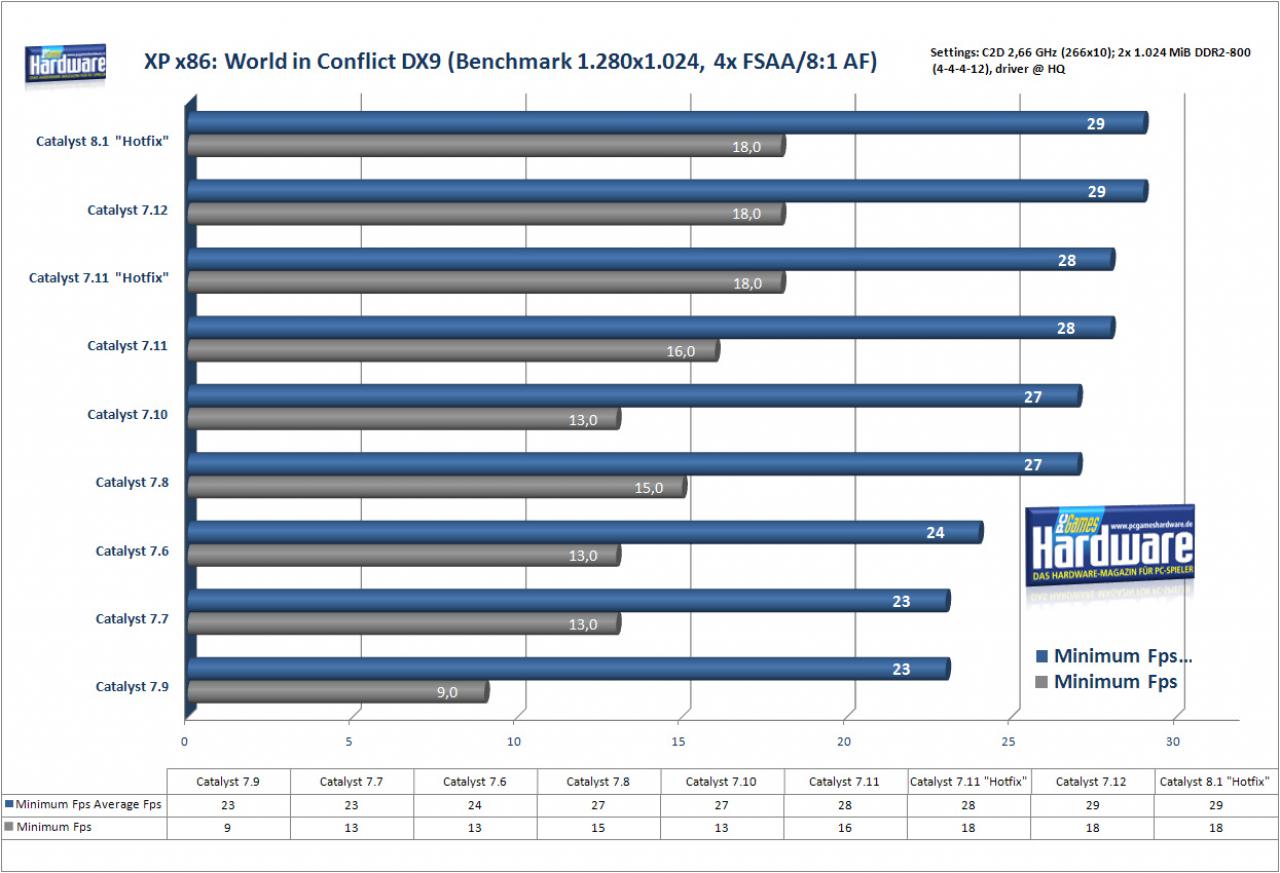Click the large PC Games Hardware logo with URL
Image resolution: width=1280 pixels, height=873 pixels.
(1110, 545)
